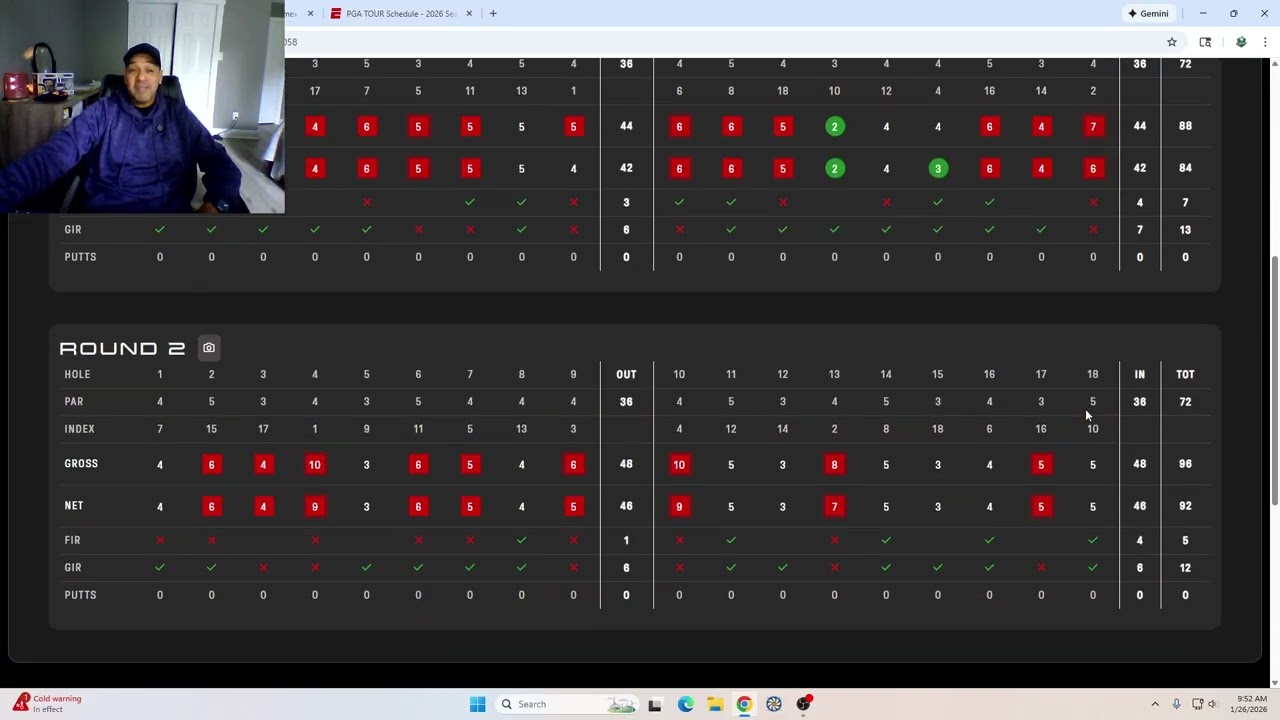Launch Microsoft Edge from the taskbar
This screenshot has width=1280, height=720.
pyautogui.click(x=685, y=704)
